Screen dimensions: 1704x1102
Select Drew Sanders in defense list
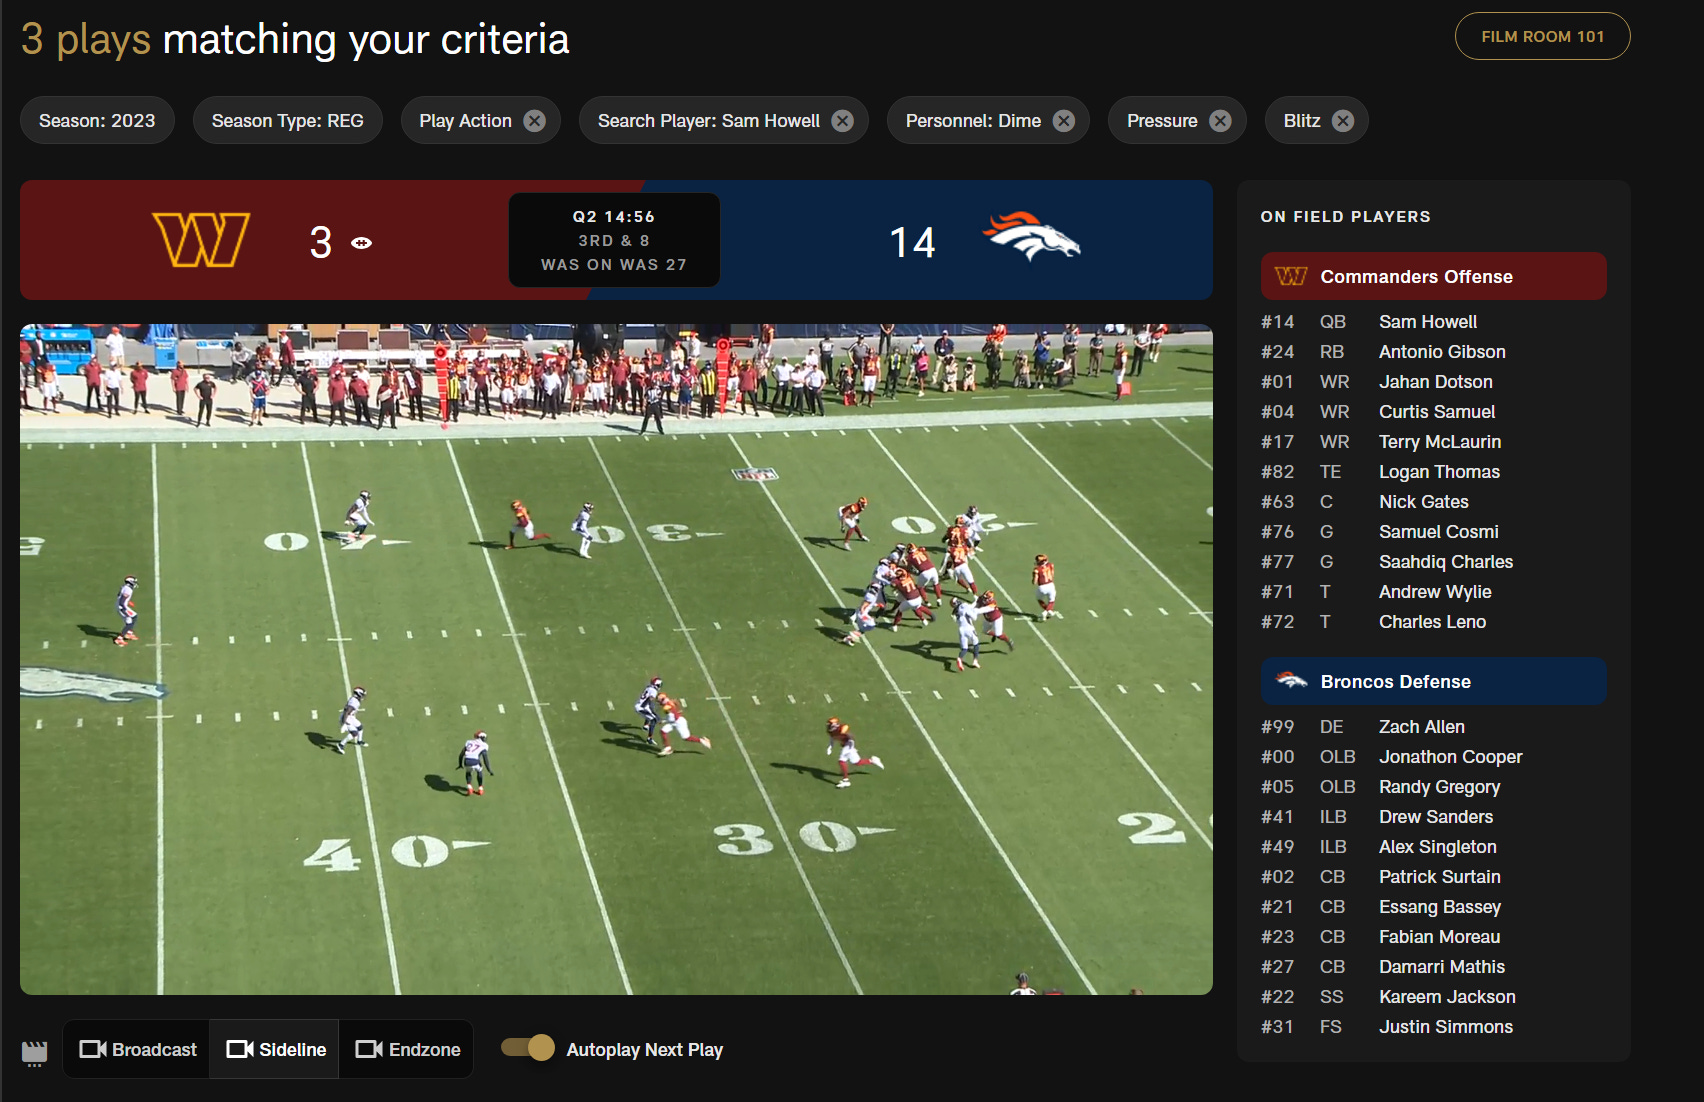tap(1434, 817)
